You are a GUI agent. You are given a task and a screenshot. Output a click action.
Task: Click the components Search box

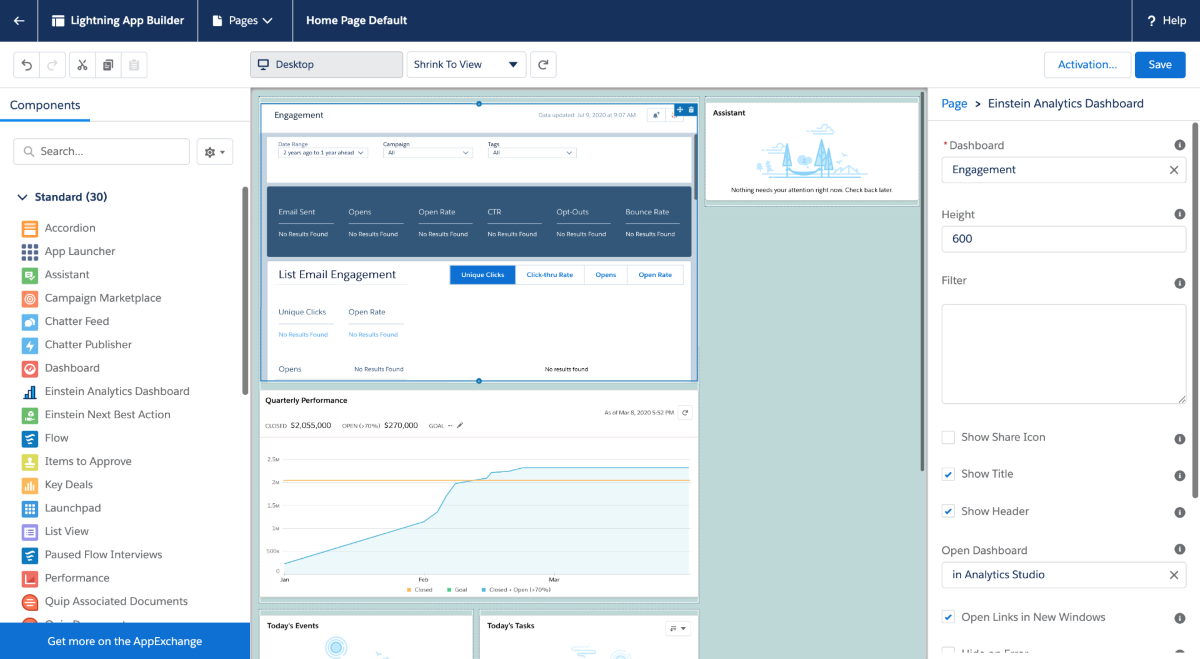point(101,152)
